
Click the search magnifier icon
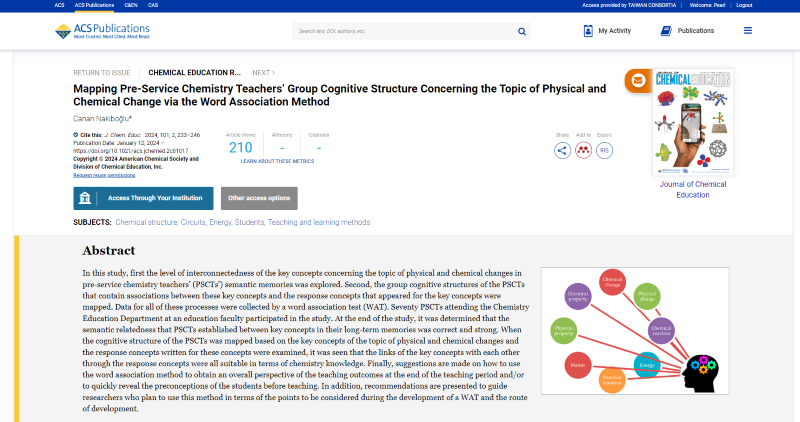(521, 31)
